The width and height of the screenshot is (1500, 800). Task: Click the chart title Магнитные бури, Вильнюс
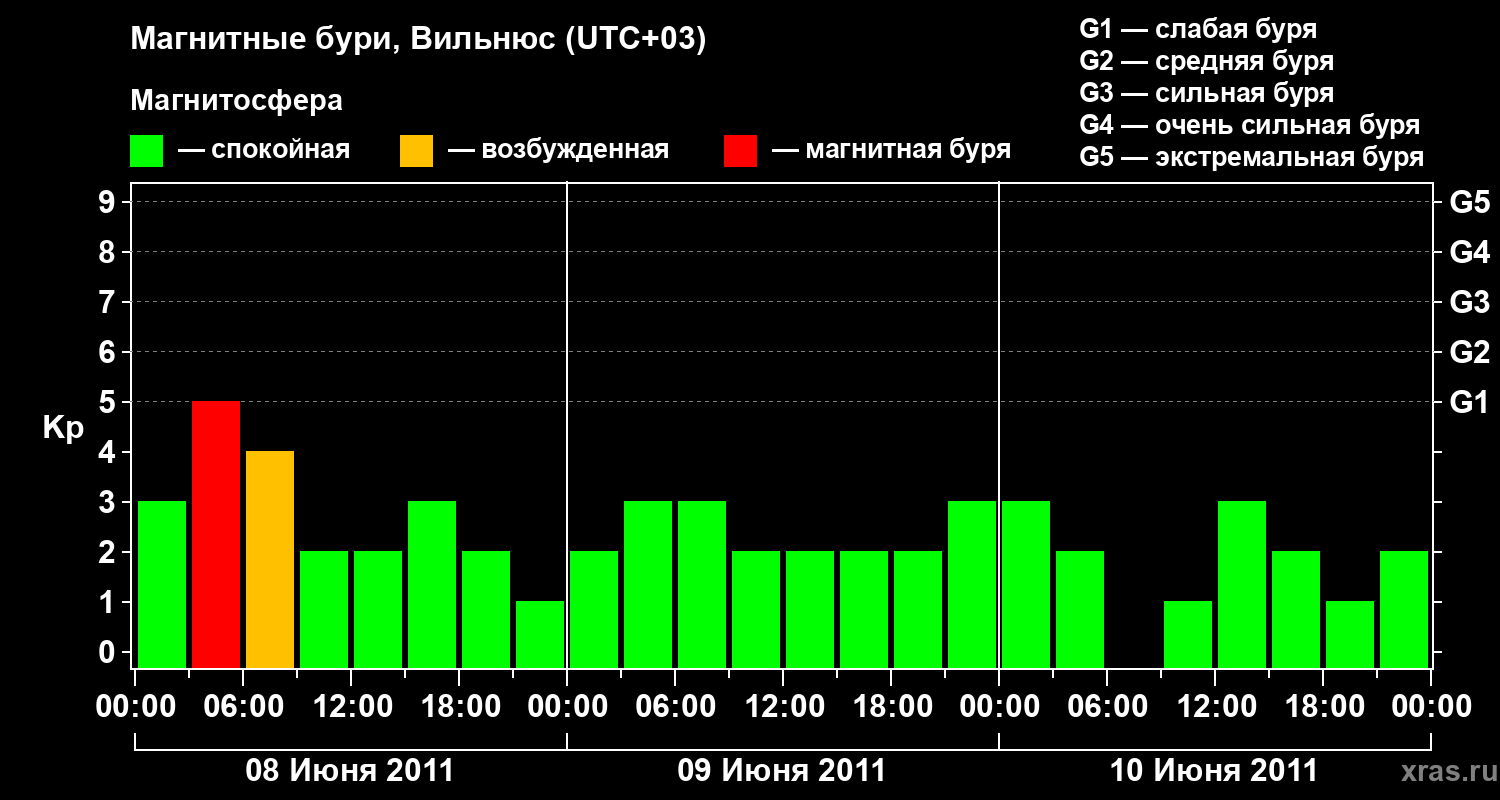[418, 40]
